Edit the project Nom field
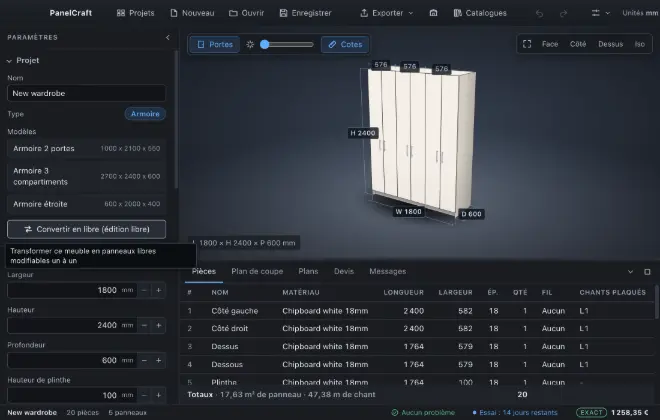 click(86, 93)
